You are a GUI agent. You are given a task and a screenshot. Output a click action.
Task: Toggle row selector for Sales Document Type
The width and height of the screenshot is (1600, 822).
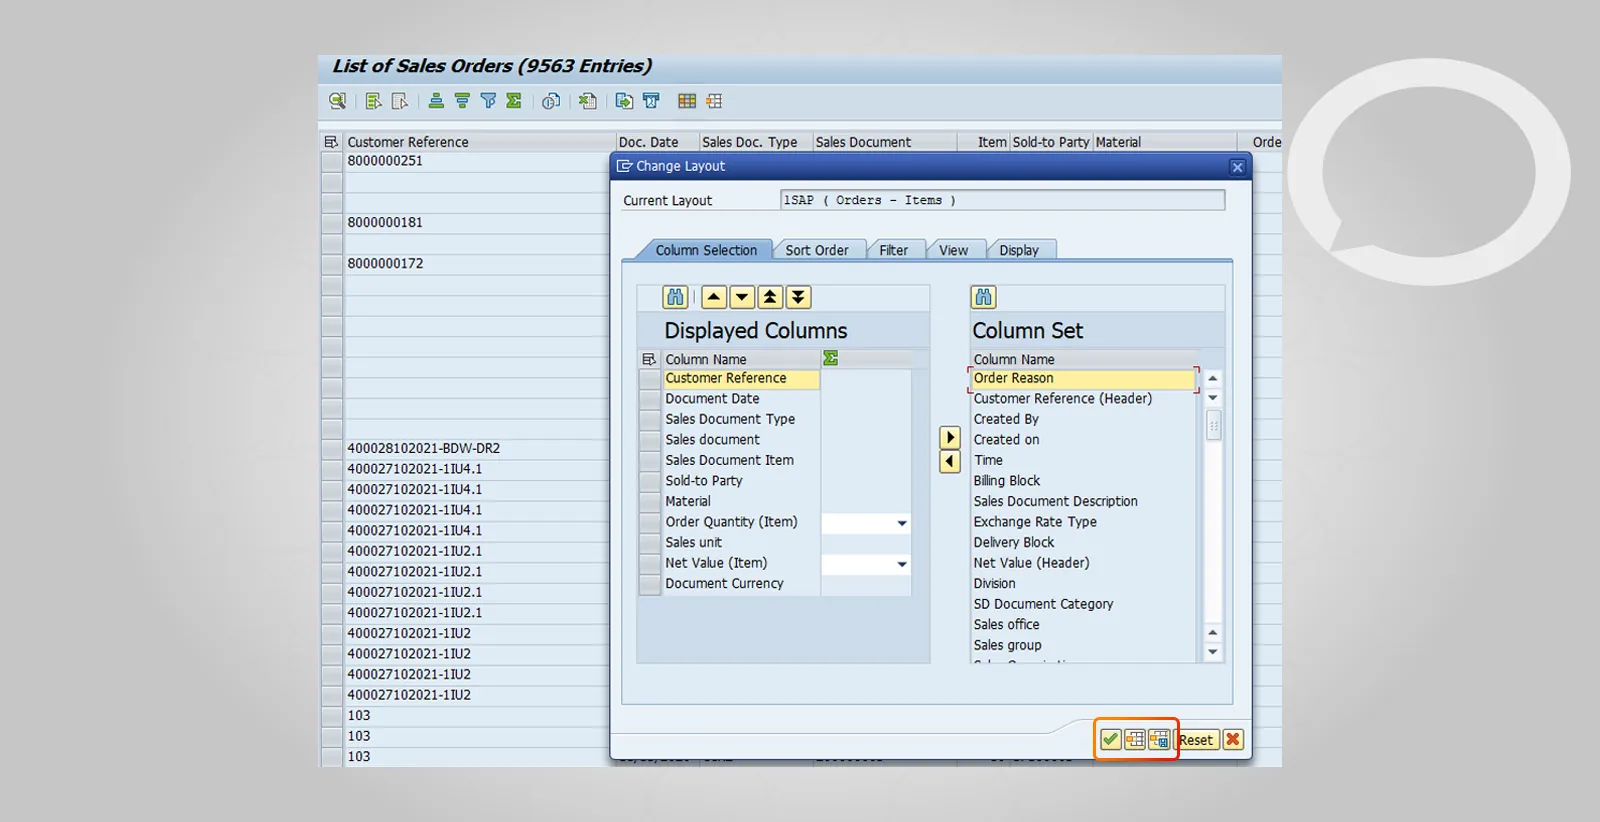pyautogui.click(x=650, y=420)
